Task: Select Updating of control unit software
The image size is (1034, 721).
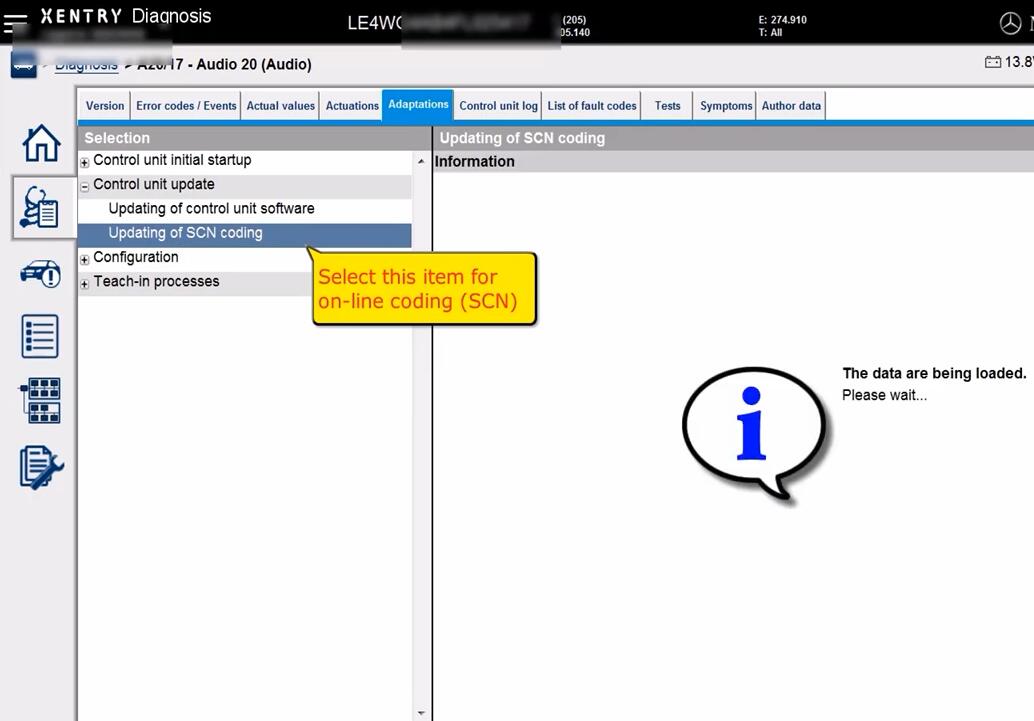Action: click(x=211, y=209)
